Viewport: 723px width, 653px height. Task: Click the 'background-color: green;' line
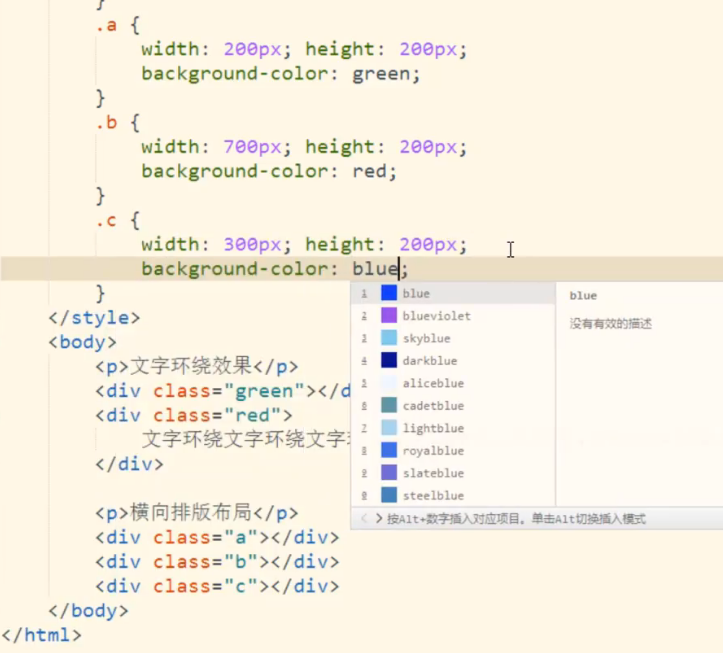[281, 74]
